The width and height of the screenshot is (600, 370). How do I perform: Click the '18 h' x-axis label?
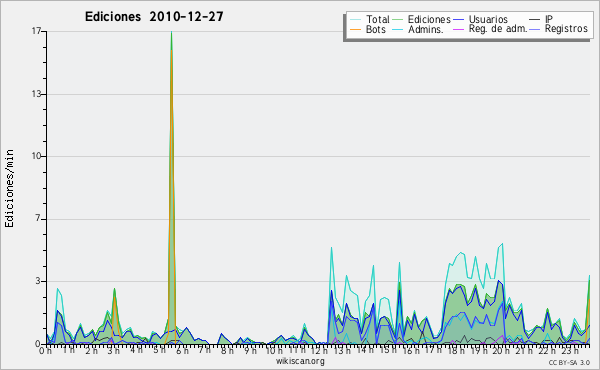[456, 350]
